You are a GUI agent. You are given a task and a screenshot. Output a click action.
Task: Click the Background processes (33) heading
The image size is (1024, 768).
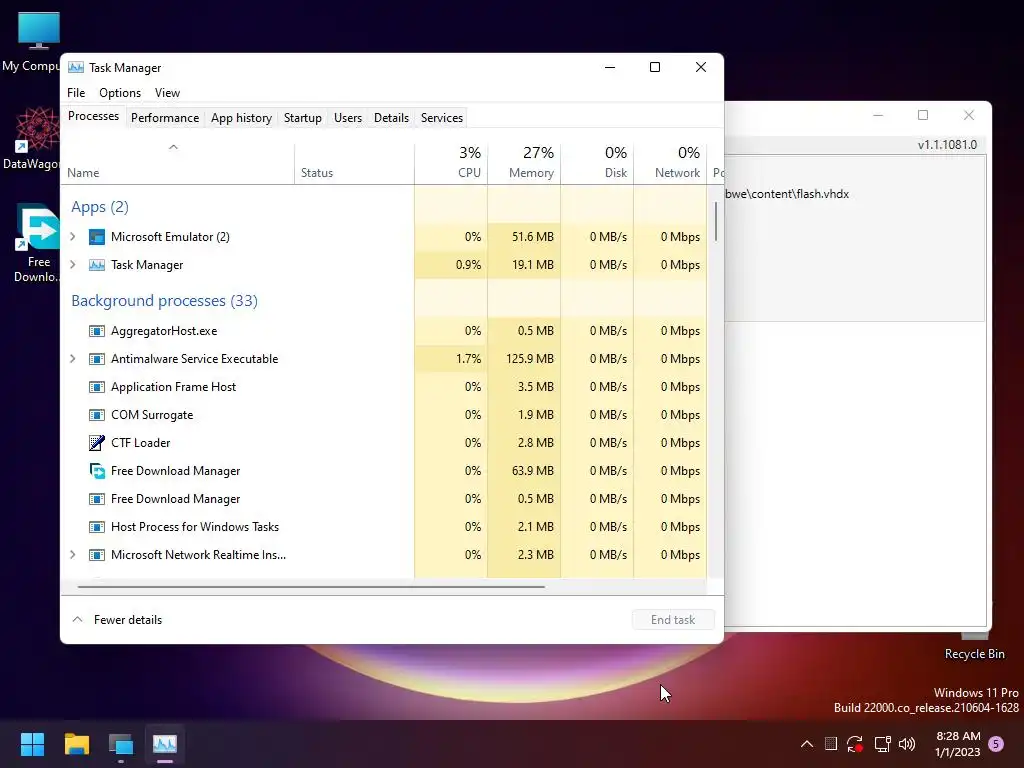164,301
